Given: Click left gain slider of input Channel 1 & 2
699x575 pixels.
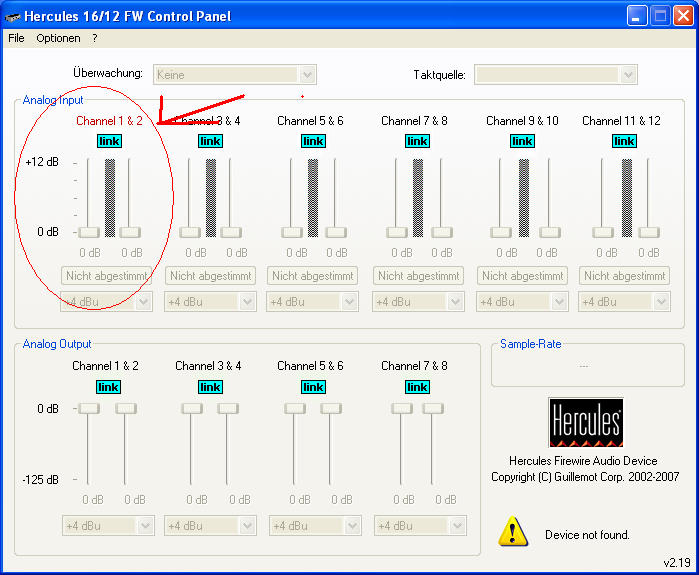Looking at the screenshot, I should pyautogui.click(x=89, y=232).
